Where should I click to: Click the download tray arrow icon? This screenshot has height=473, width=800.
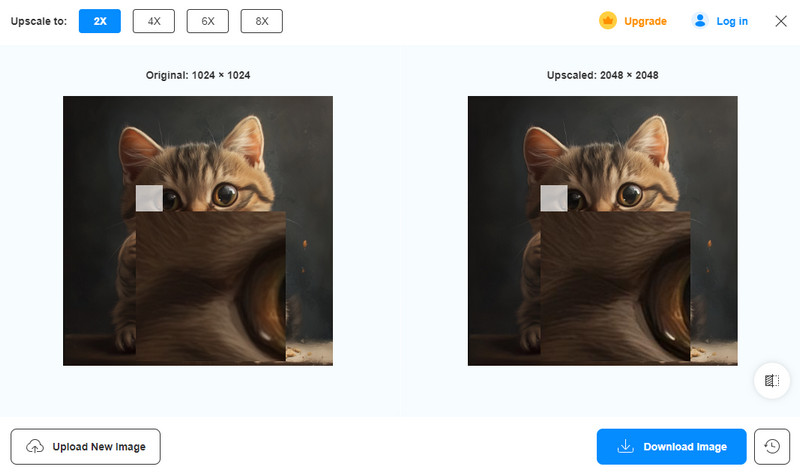click(626, 447)
